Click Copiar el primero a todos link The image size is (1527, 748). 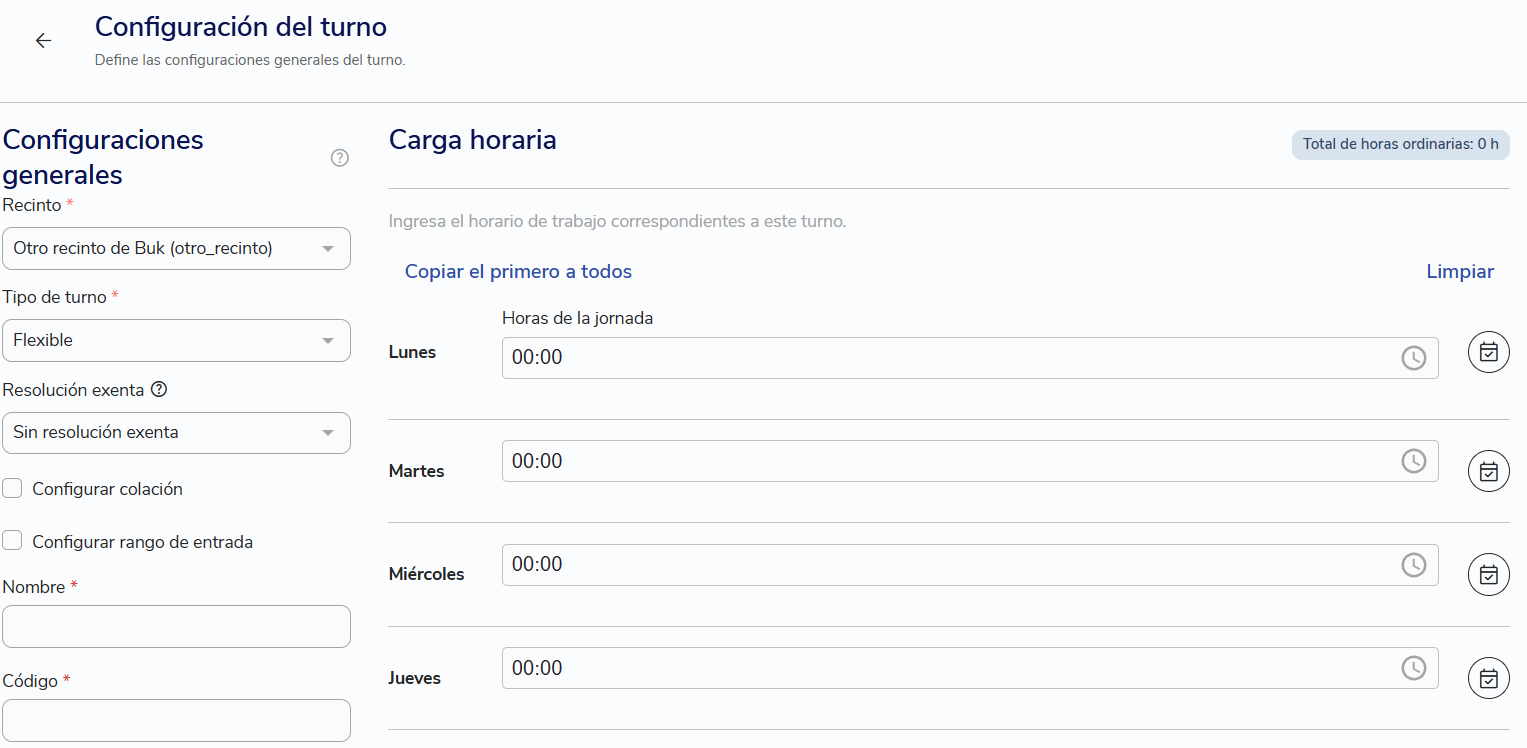(518, 272)
